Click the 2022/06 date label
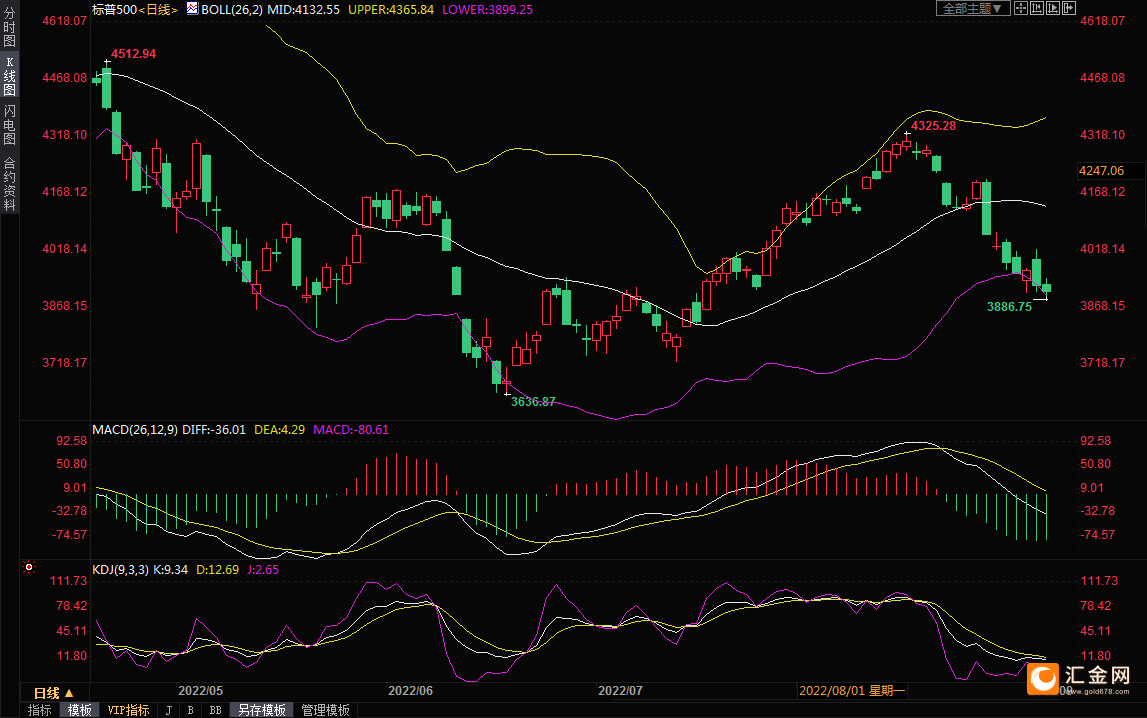 coord(410,691)
